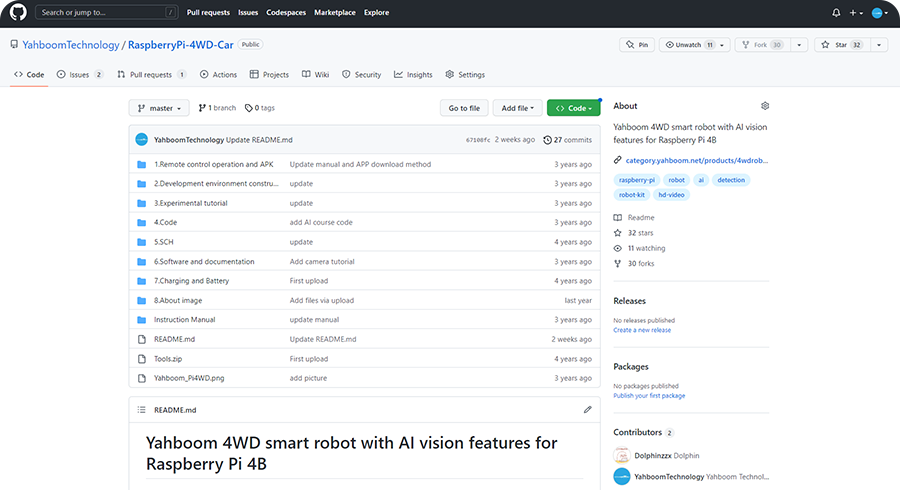900x490 pixels.
Task: Star the repository
Action: point(842,45)
